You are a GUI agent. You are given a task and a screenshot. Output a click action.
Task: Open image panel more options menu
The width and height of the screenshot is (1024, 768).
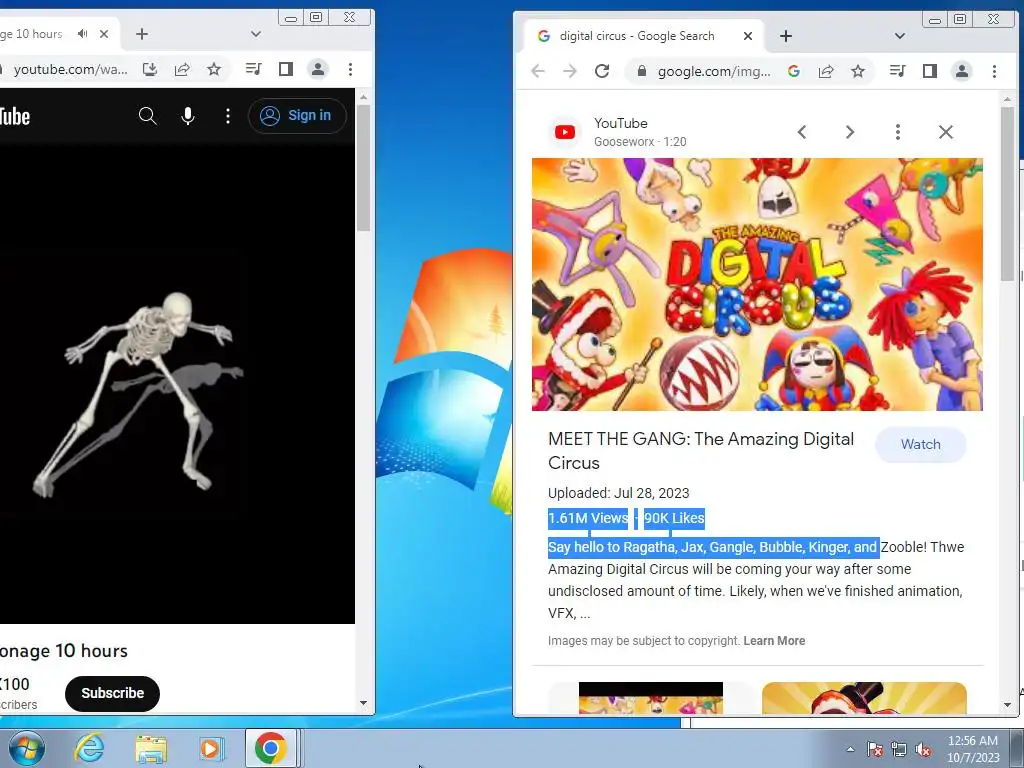tap(898, 133)
